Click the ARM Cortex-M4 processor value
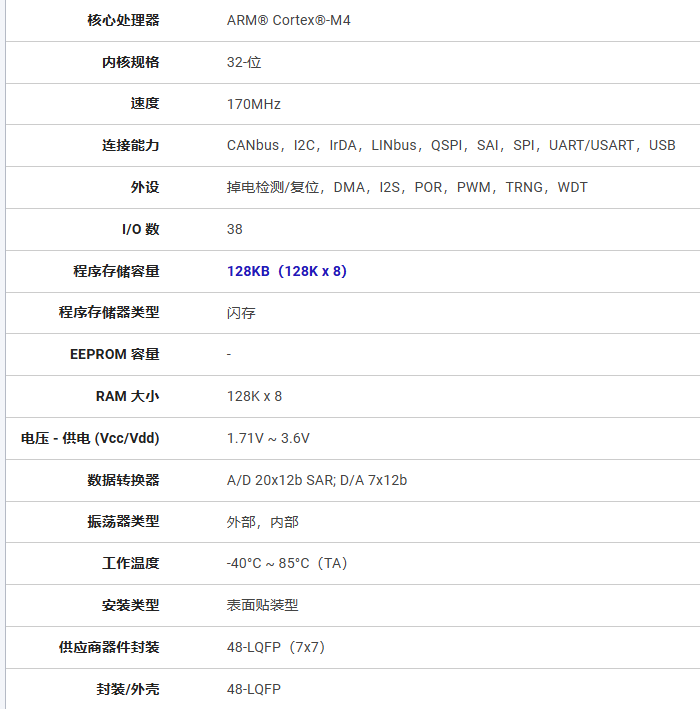The width and height of the screenshot is (700, 709). (289, 20)
